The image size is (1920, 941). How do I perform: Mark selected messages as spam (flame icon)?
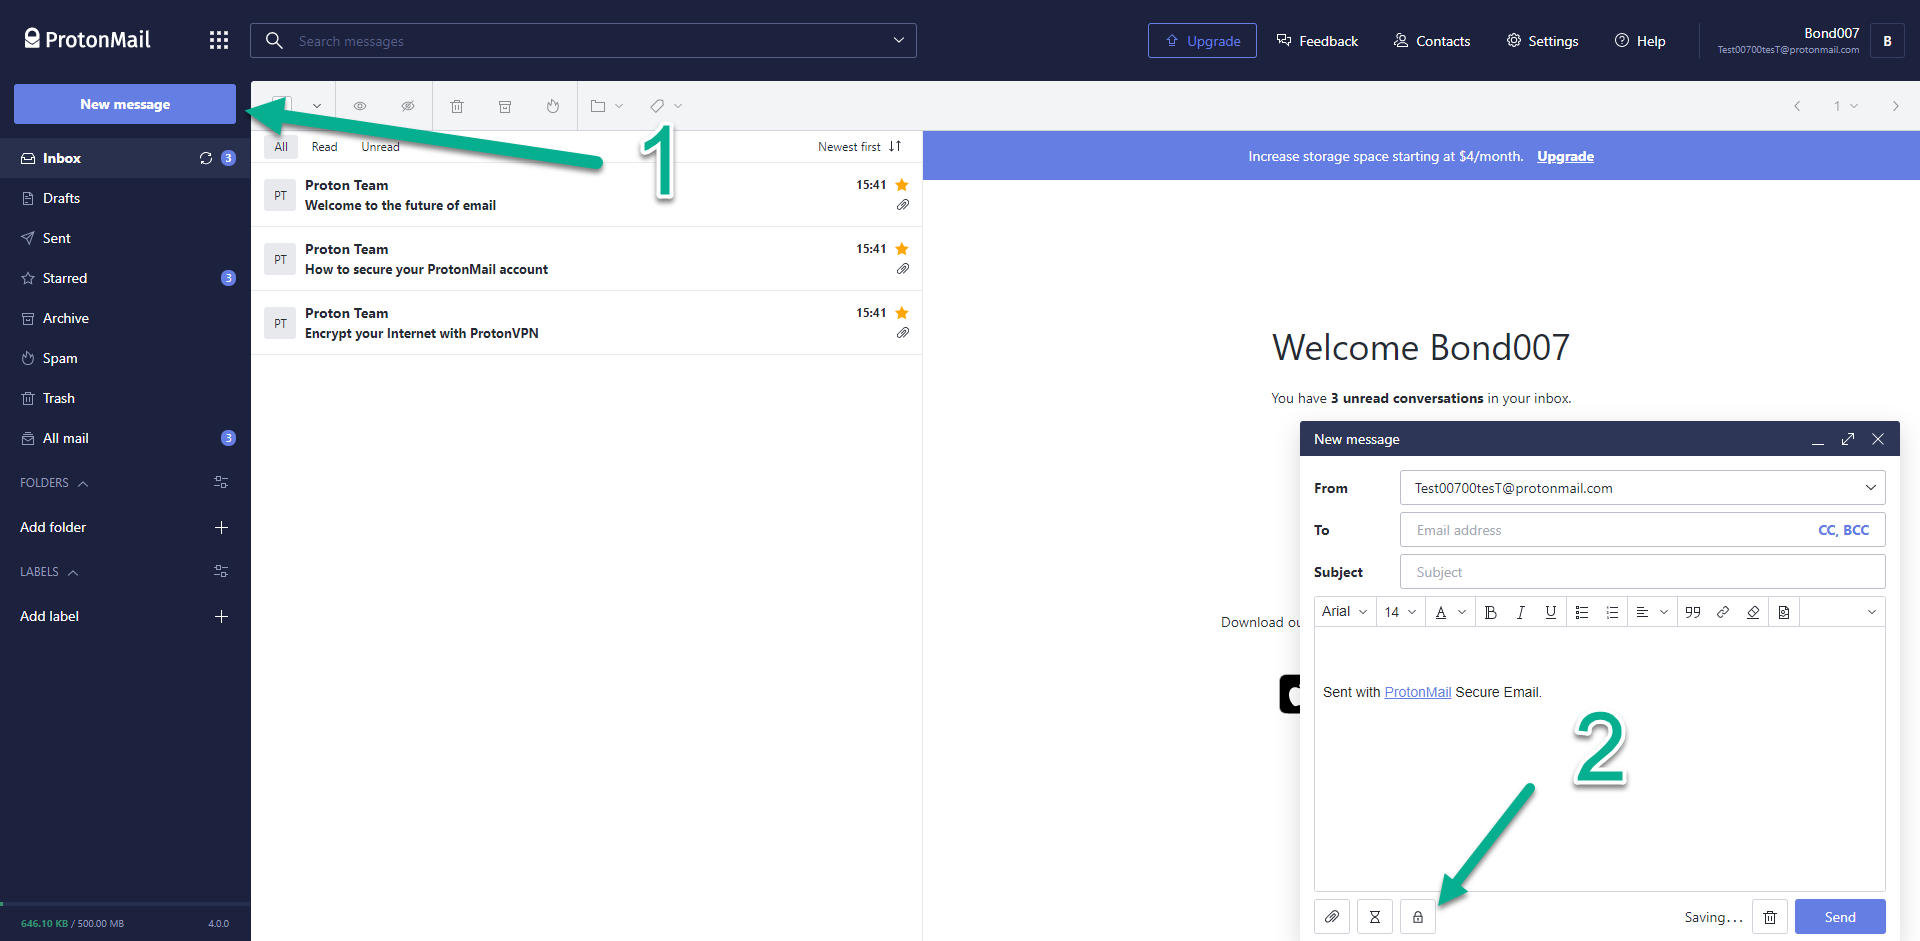[553, 106]
